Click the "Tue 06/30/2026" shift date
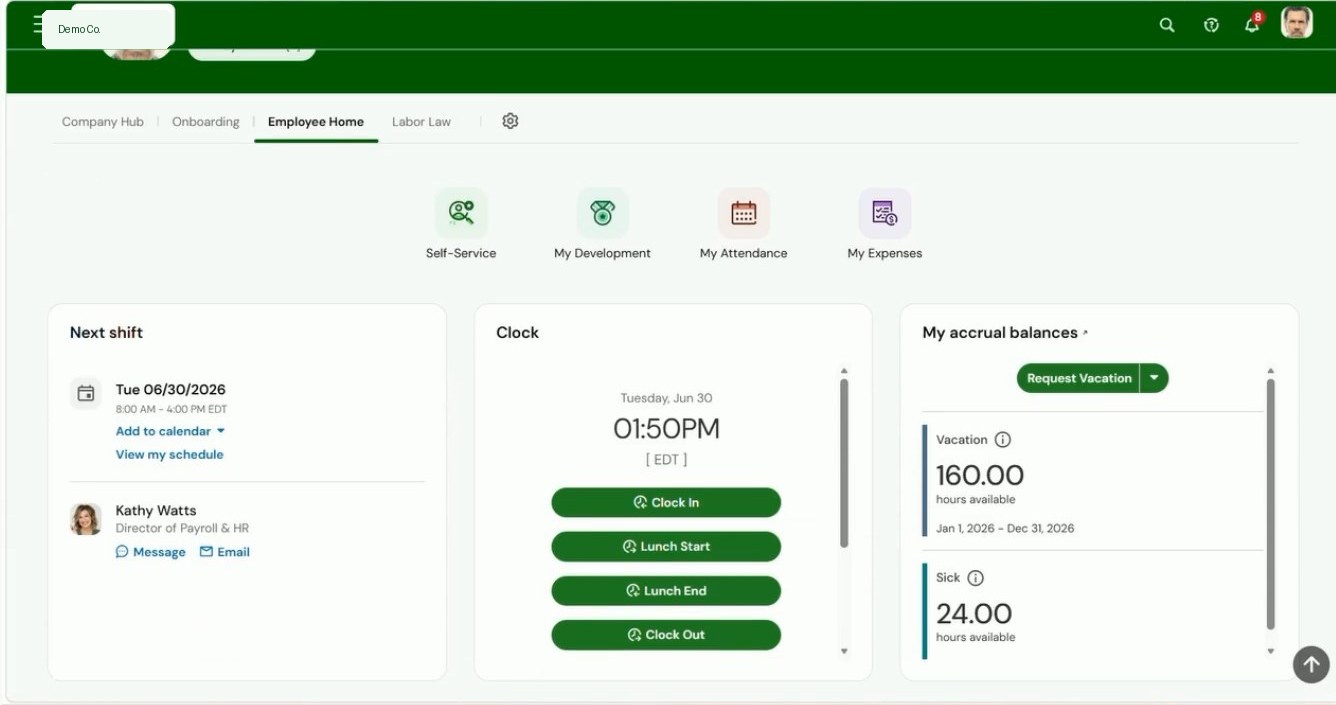This screenshot has width=1336, height=705. point(171,390)
